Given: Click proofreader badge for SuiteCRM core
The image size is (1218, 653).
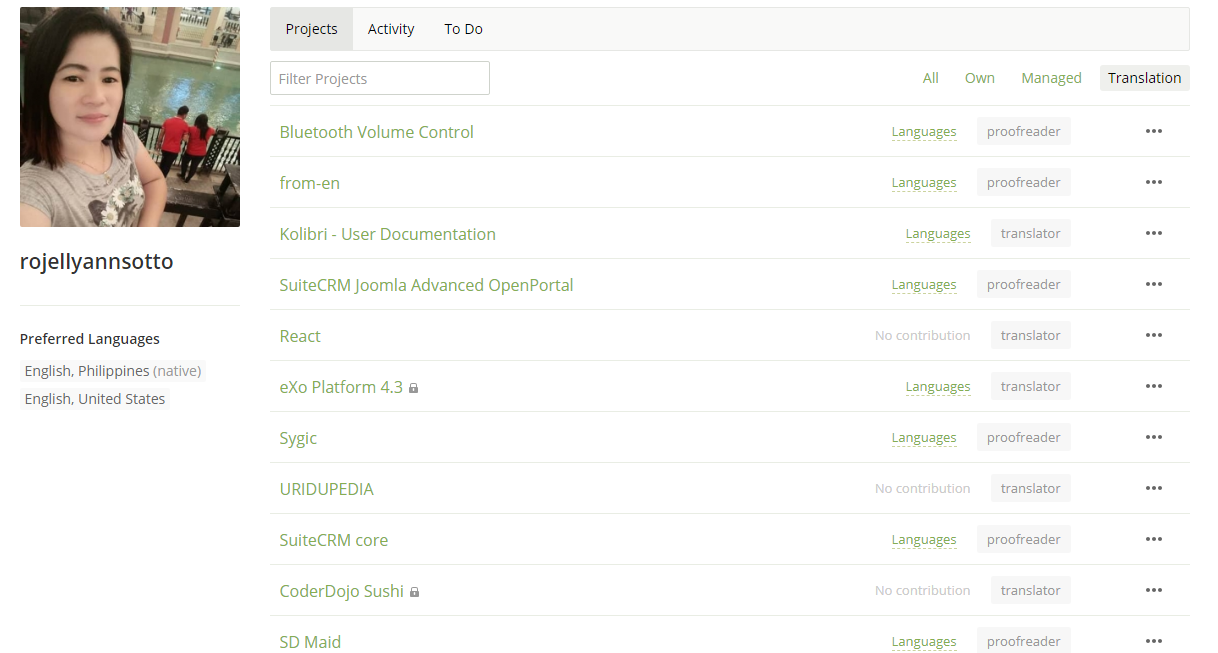Looking at the screenshot, I should point(1024,539).
